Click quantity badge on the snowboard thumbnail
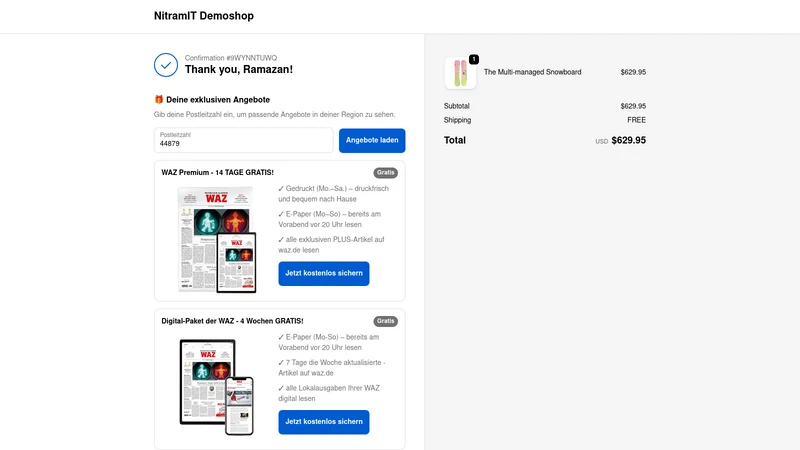 point(474,59)
